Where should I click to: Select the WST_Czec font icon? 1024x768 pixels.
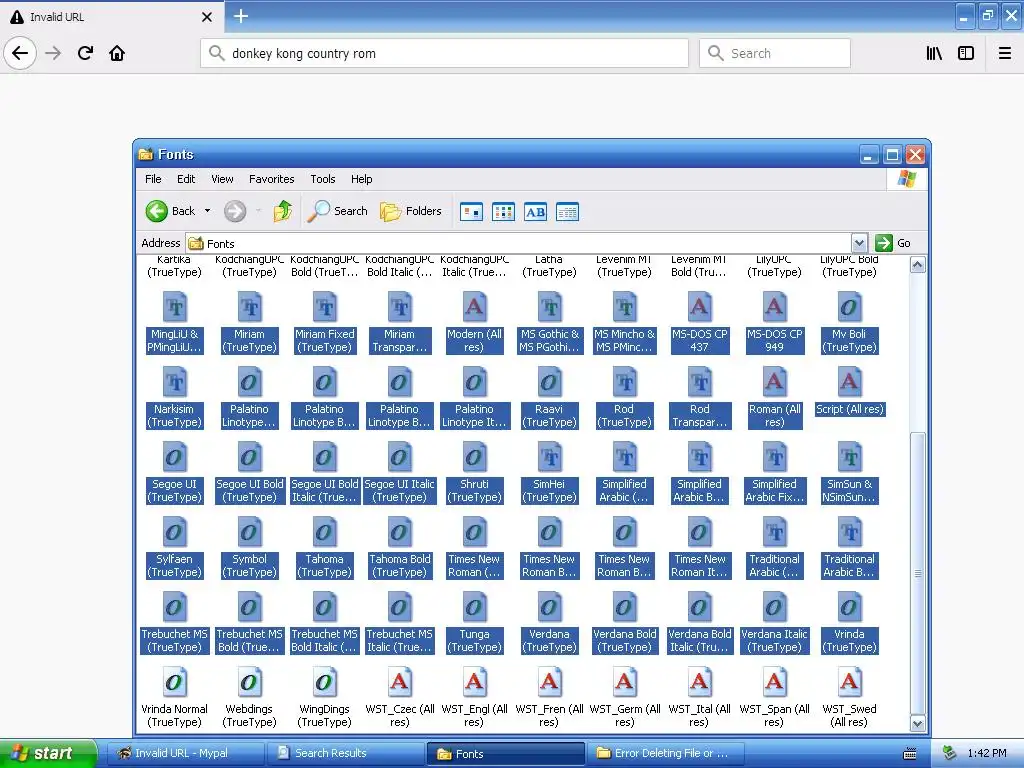tap(400, 682)
